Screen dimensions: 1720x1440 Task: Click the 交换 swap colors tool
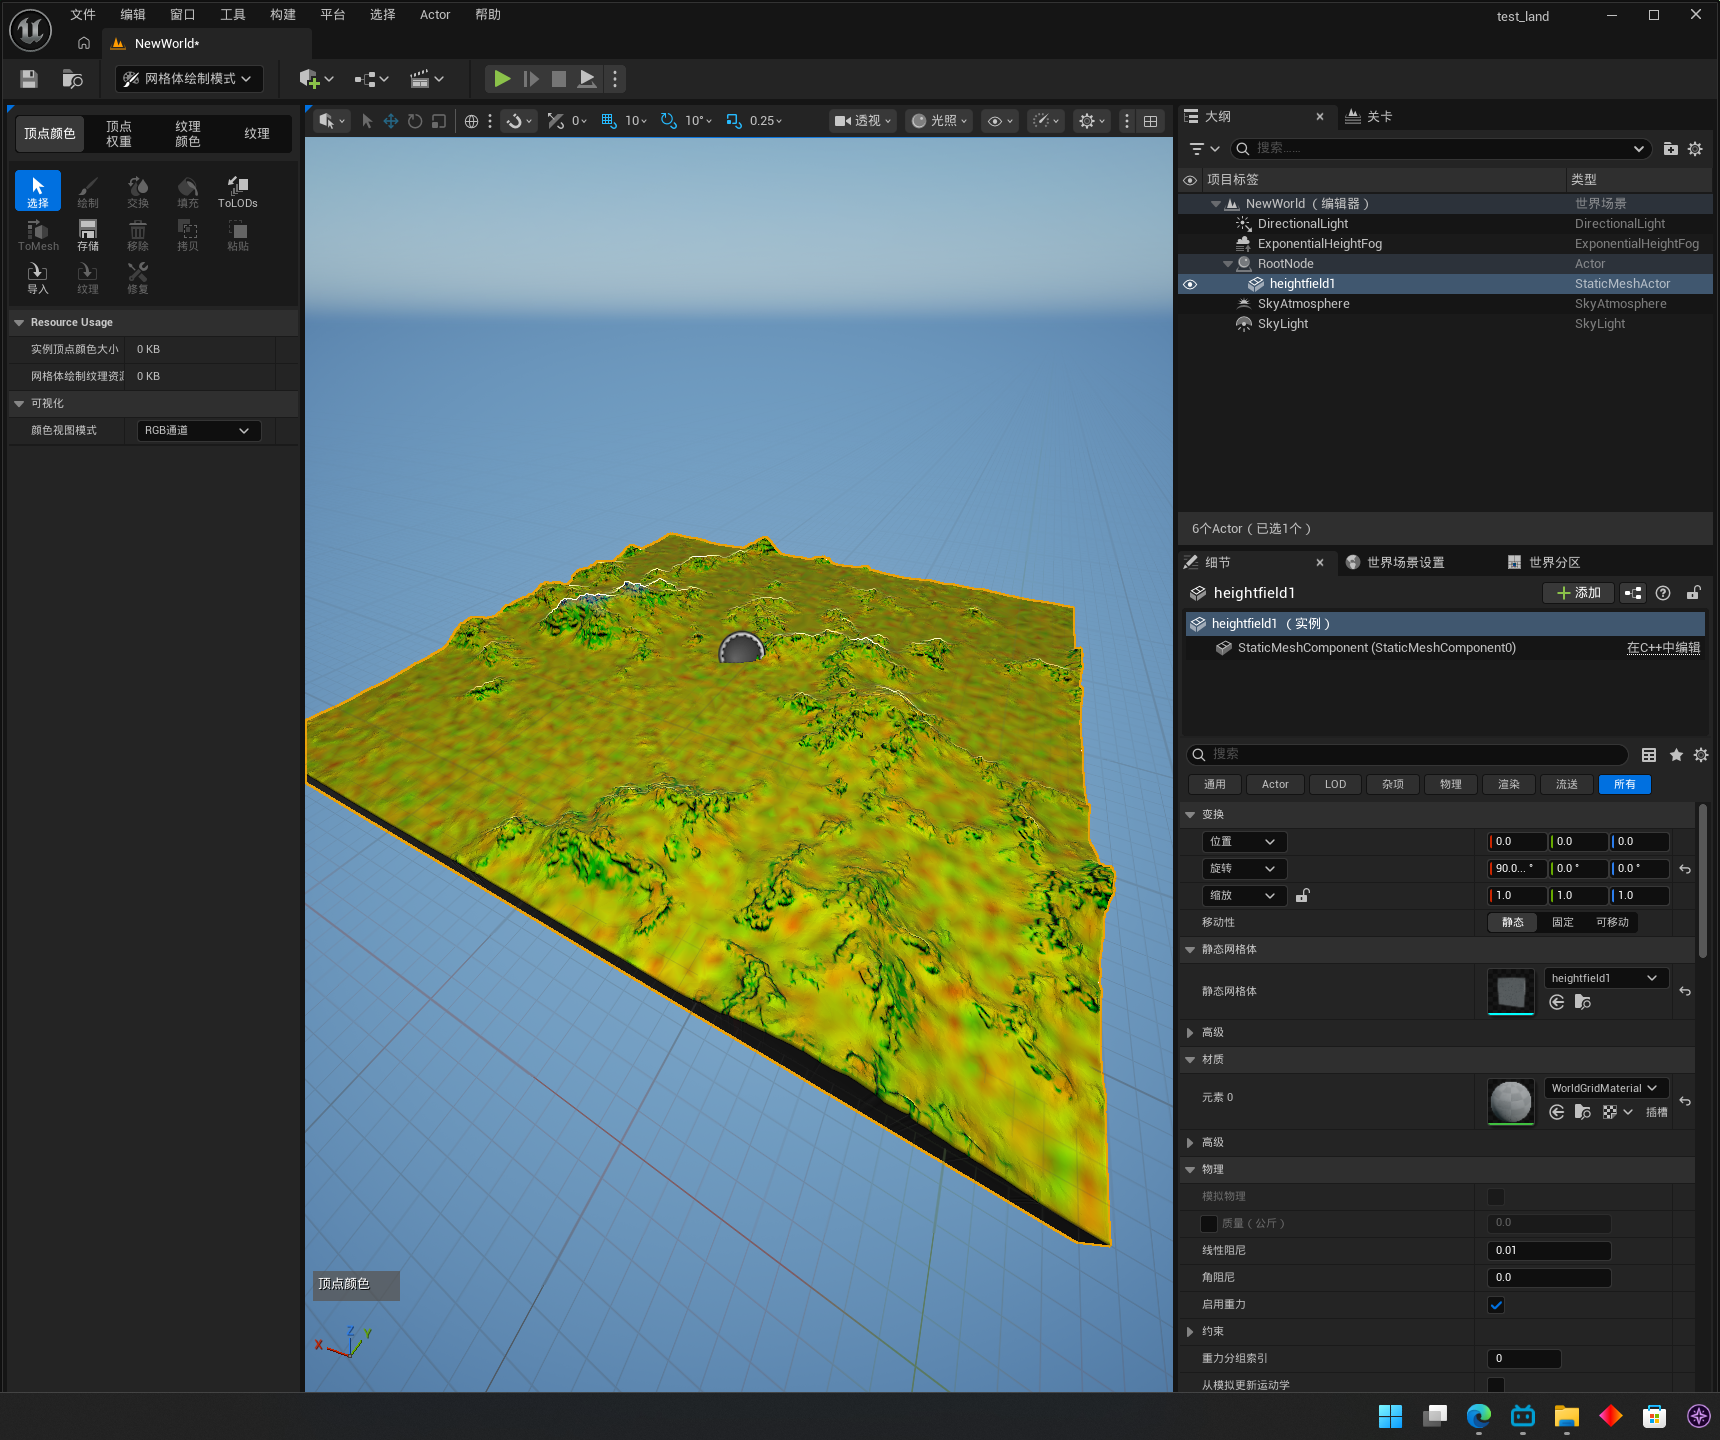click(x=138, y=191)
